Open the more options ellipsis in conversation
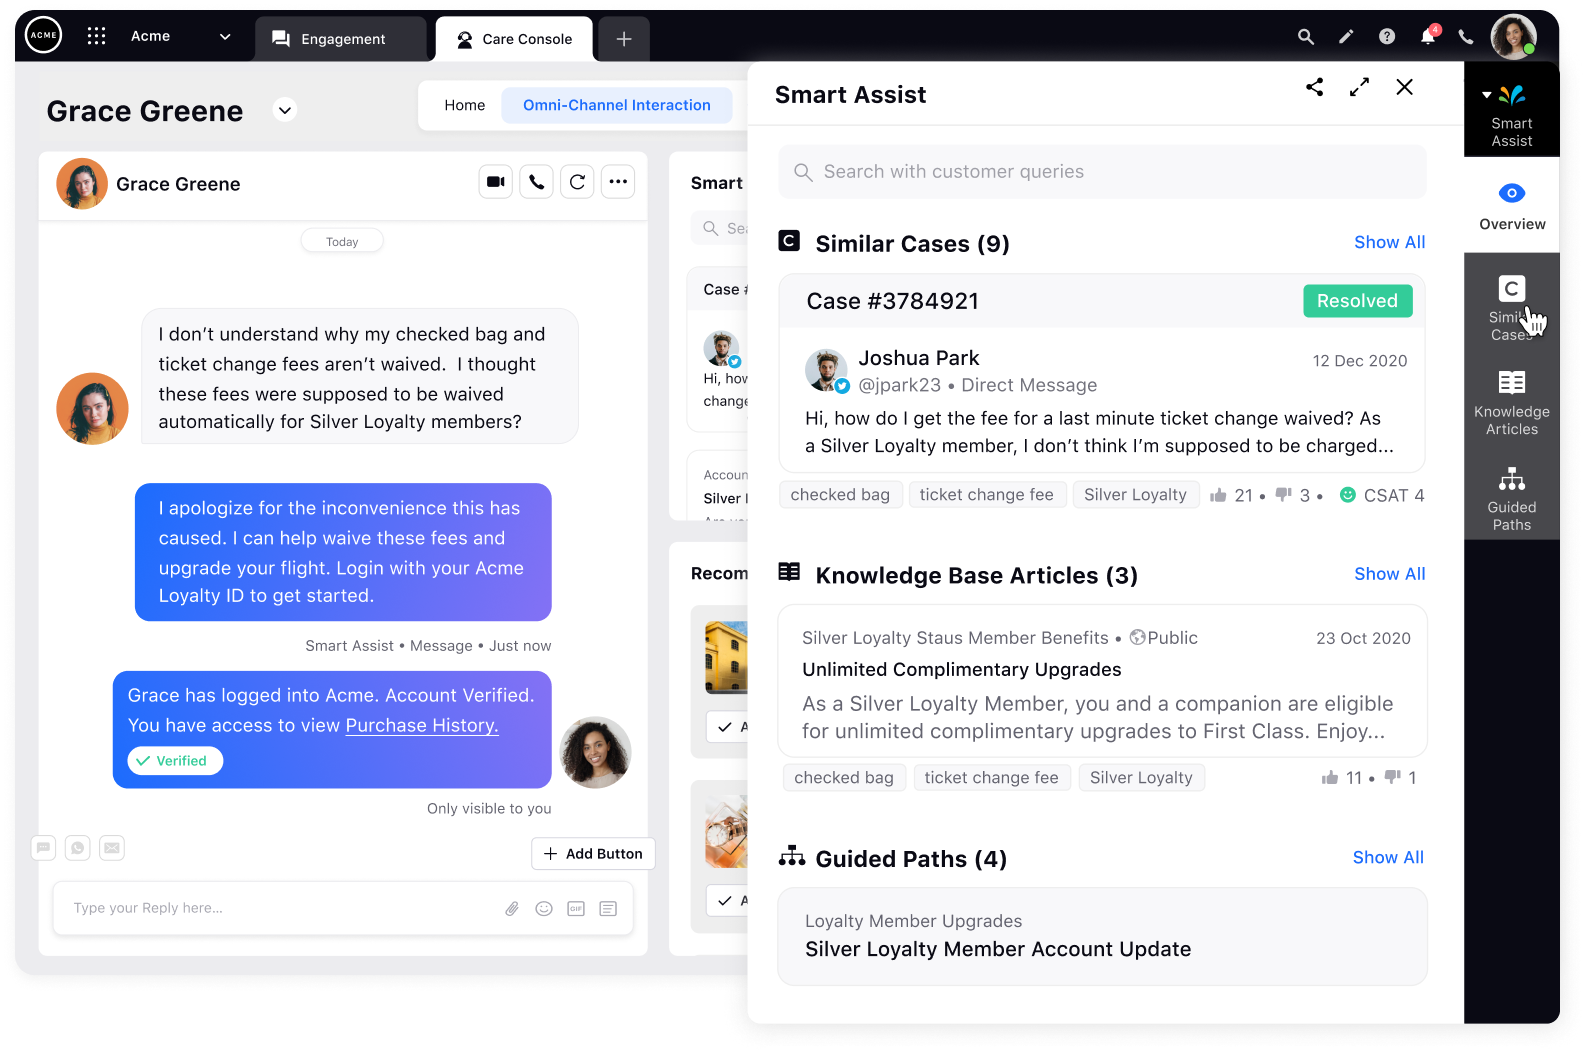 [618, 182]
